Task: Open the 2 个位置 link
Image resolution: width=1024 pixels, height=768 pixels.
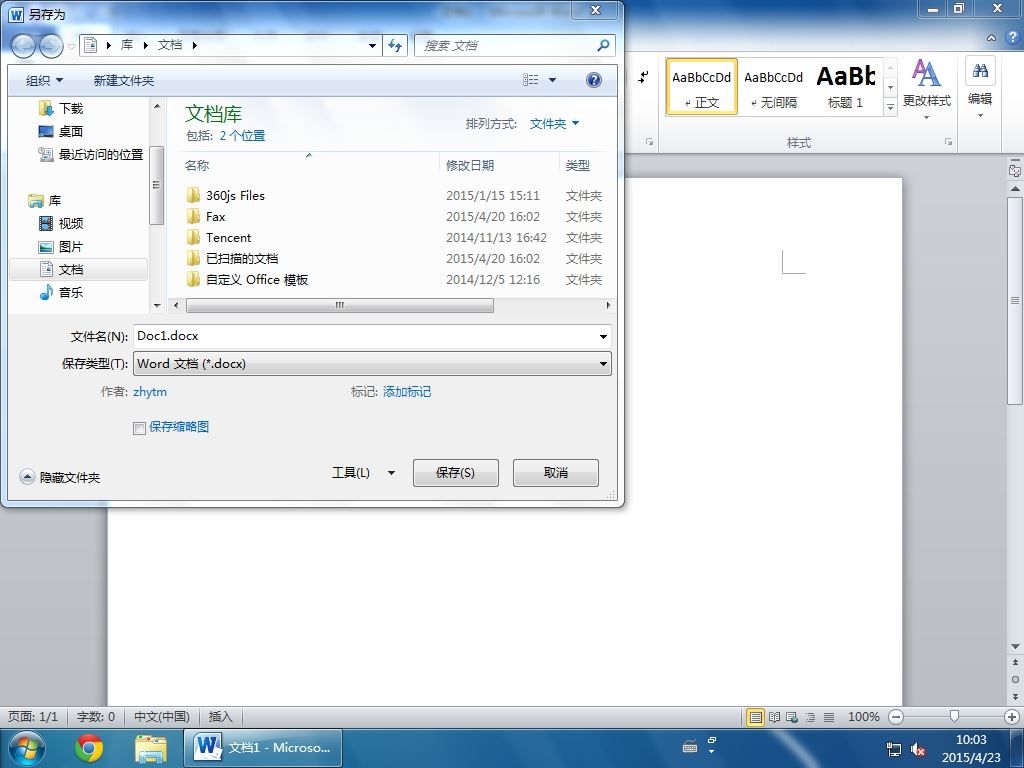Action: coord(242,136)
